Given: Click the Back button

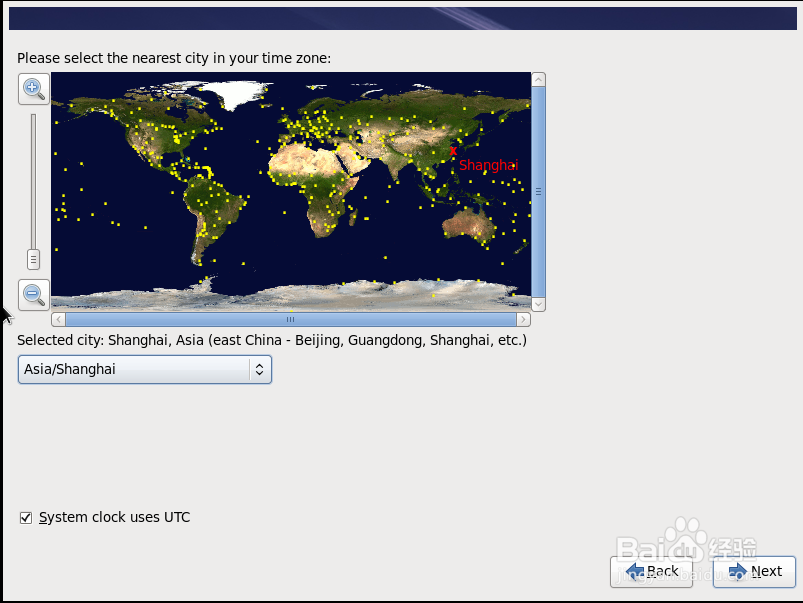Looking at the screenshot, I should pyautogui.click(x=651, y=571).
